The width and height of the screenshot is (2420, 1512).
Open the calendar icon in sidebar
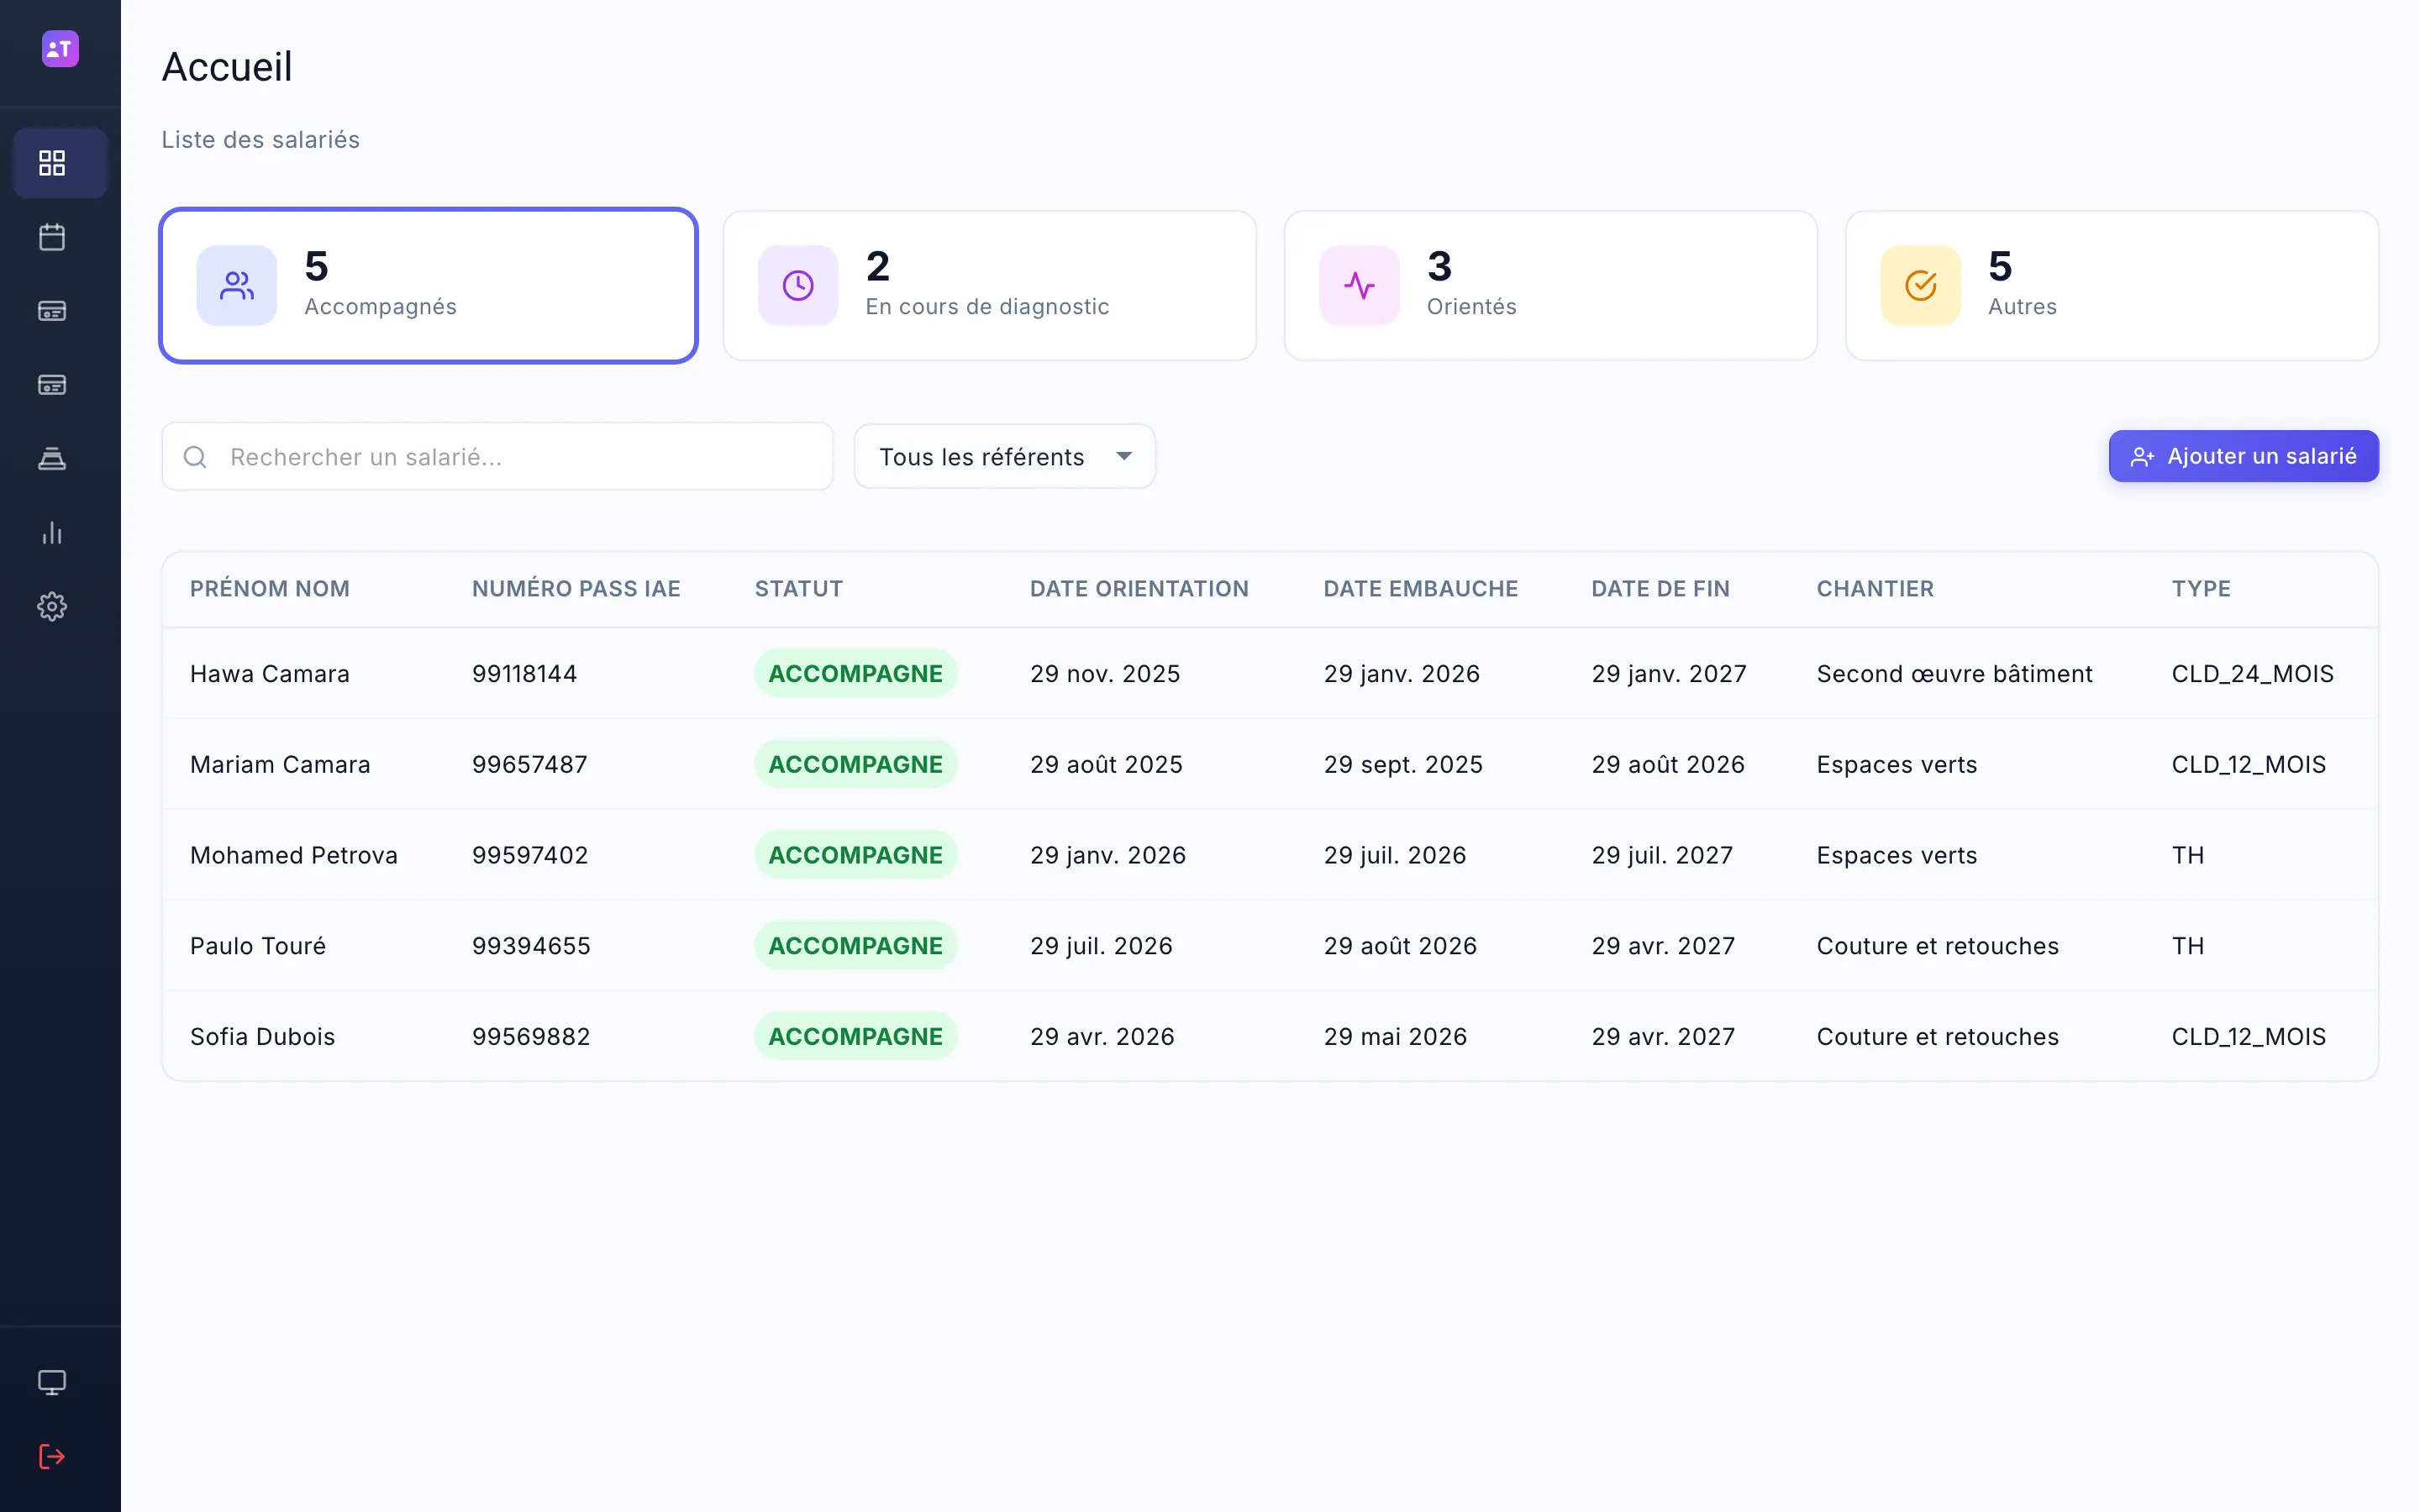[x=52, y=237]
